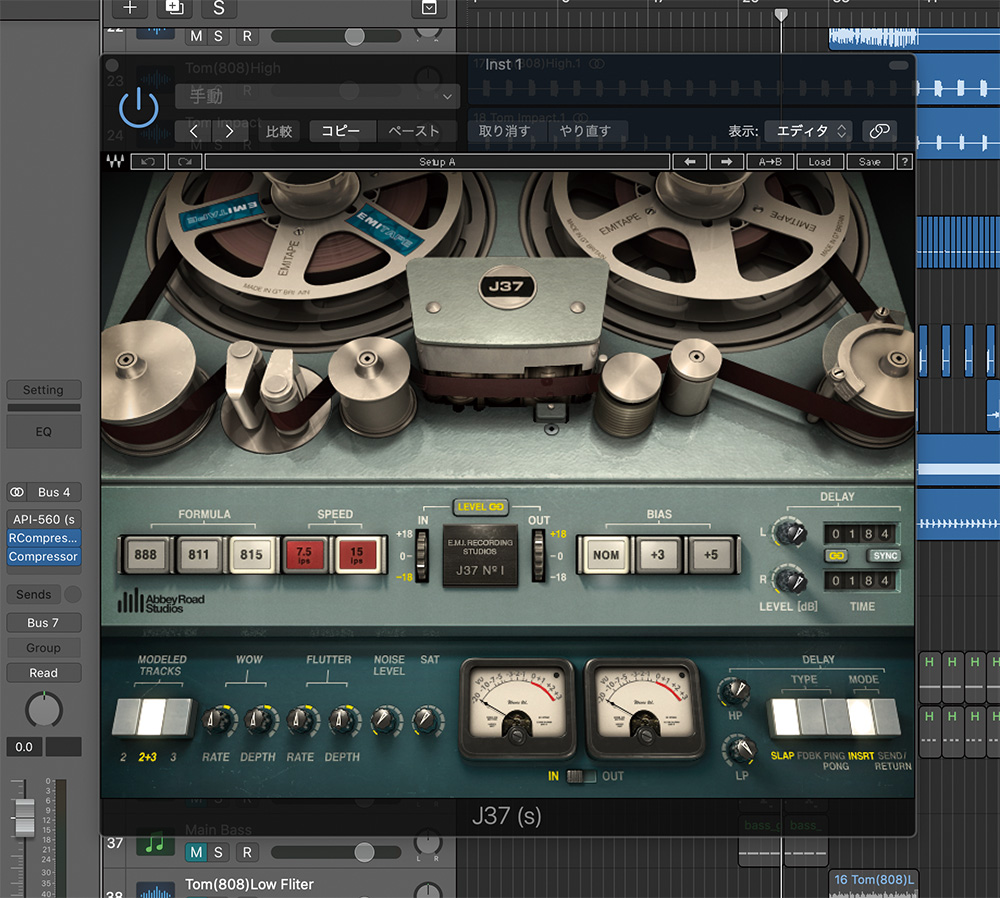Click channel strip pan knob
The image size is (1000, 898).
coord(43,710)
